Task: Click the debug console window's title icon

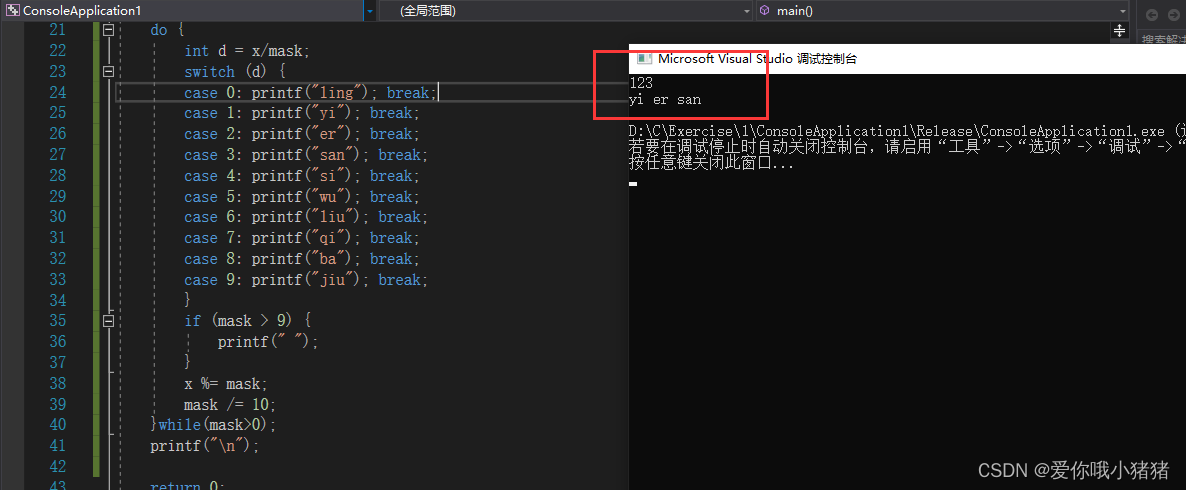Action: (644, 58)
